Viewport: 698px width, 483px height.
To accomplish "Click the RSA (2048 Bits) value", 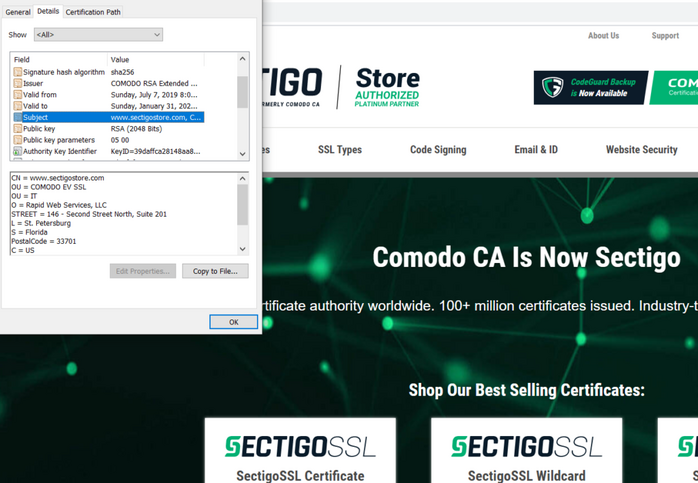I will pyautogui.click(x=136, y=129).
